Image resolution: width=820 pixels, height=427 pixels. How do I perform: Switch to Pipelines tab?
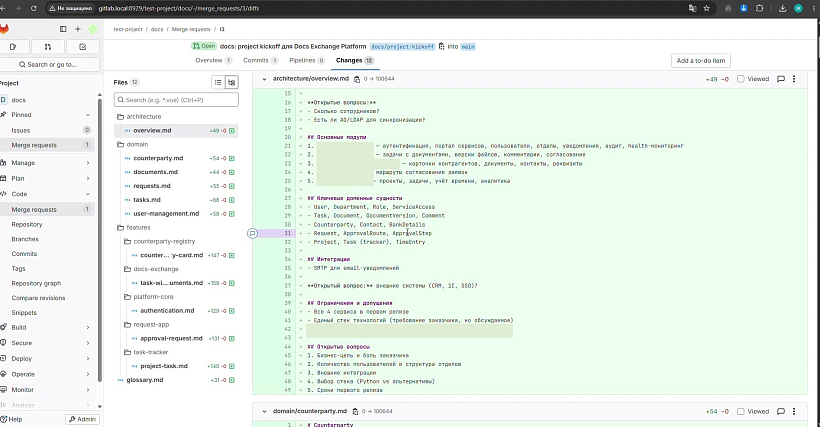[307, 61]
